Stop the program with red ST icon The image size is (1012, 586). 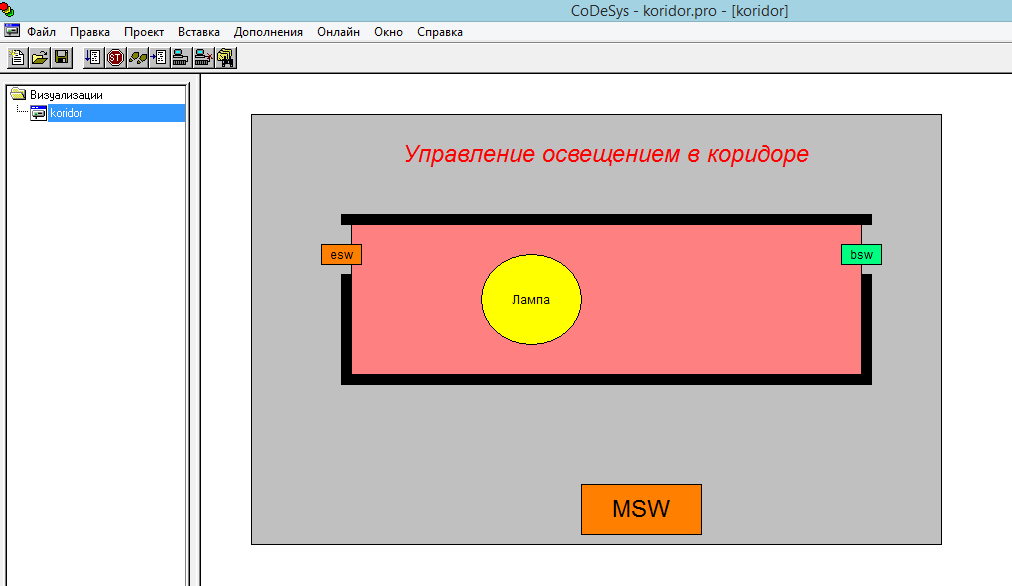click(115, 57)
